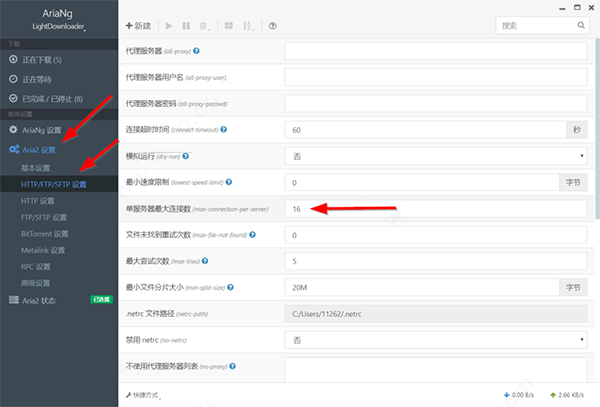Show help for max-file-not-found option

click(253, 234)
